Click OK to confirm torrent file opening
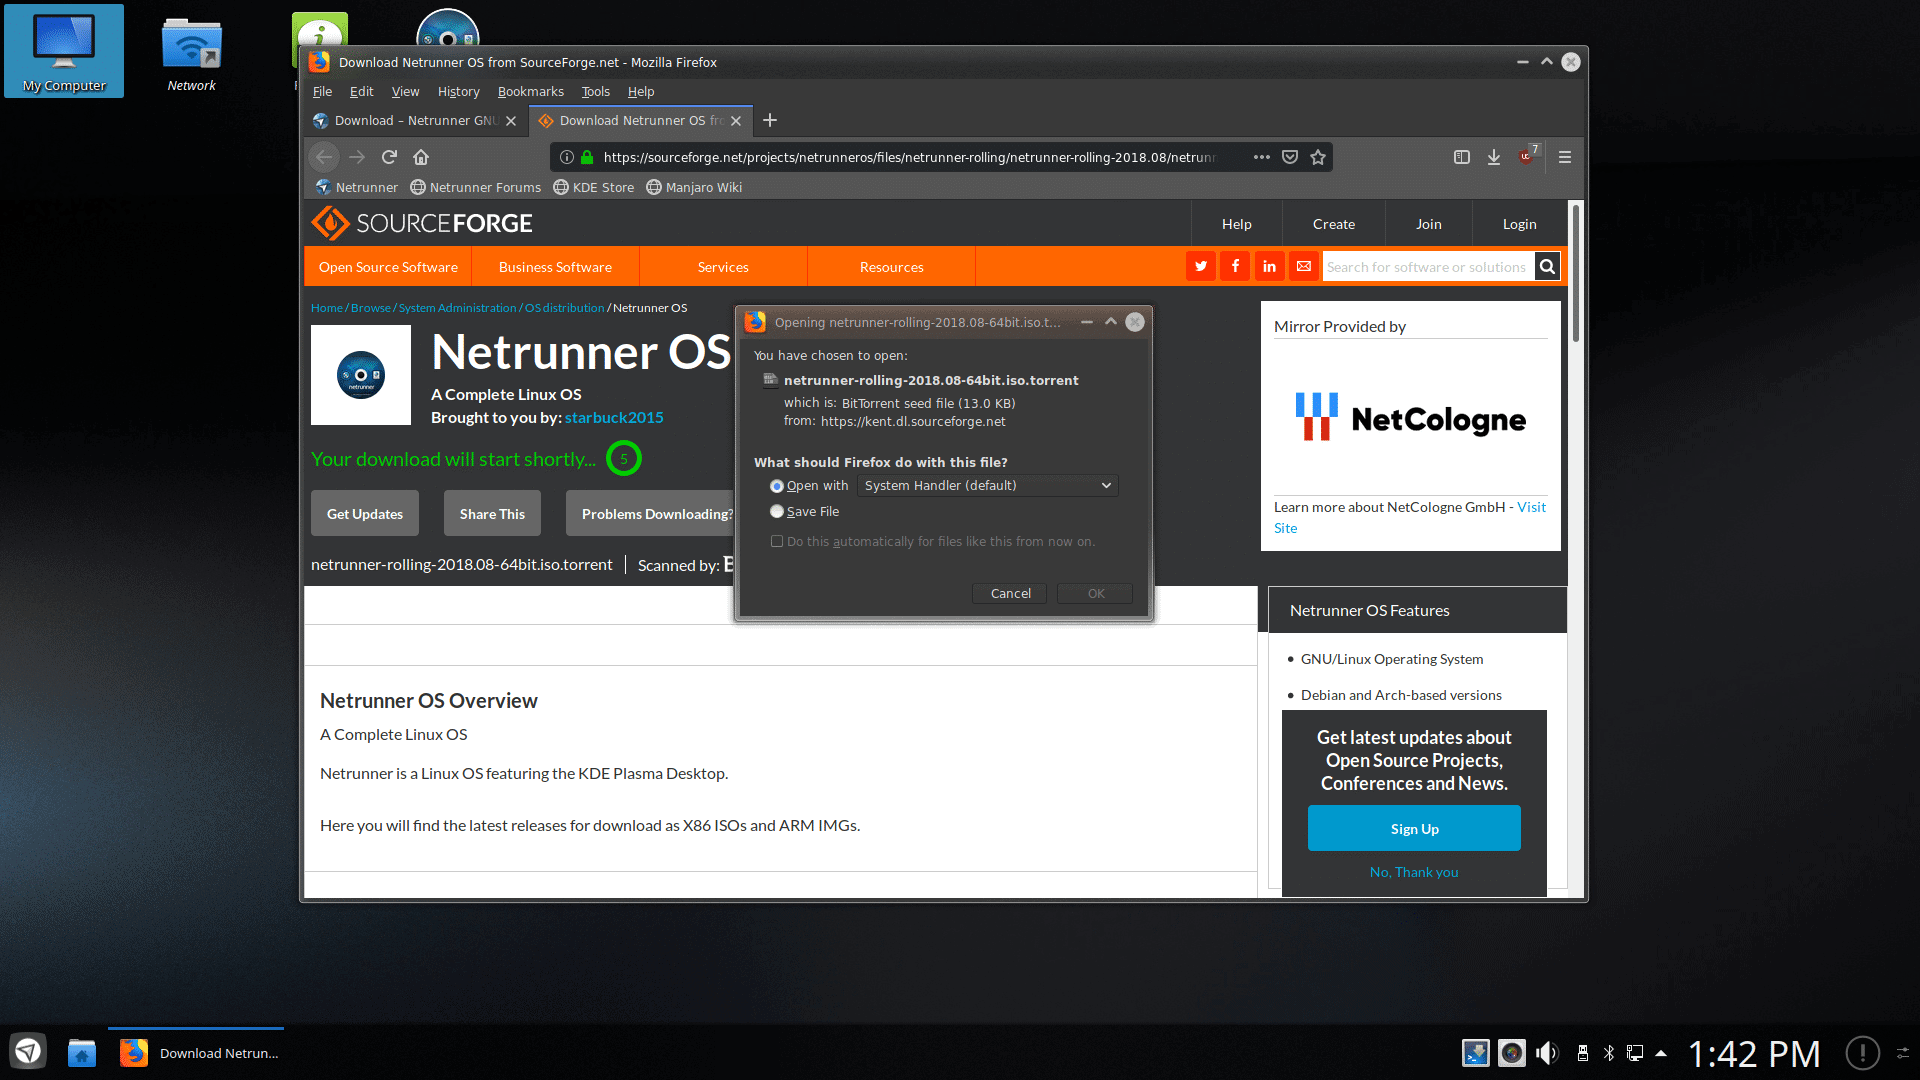 [x=1095, y=593]
